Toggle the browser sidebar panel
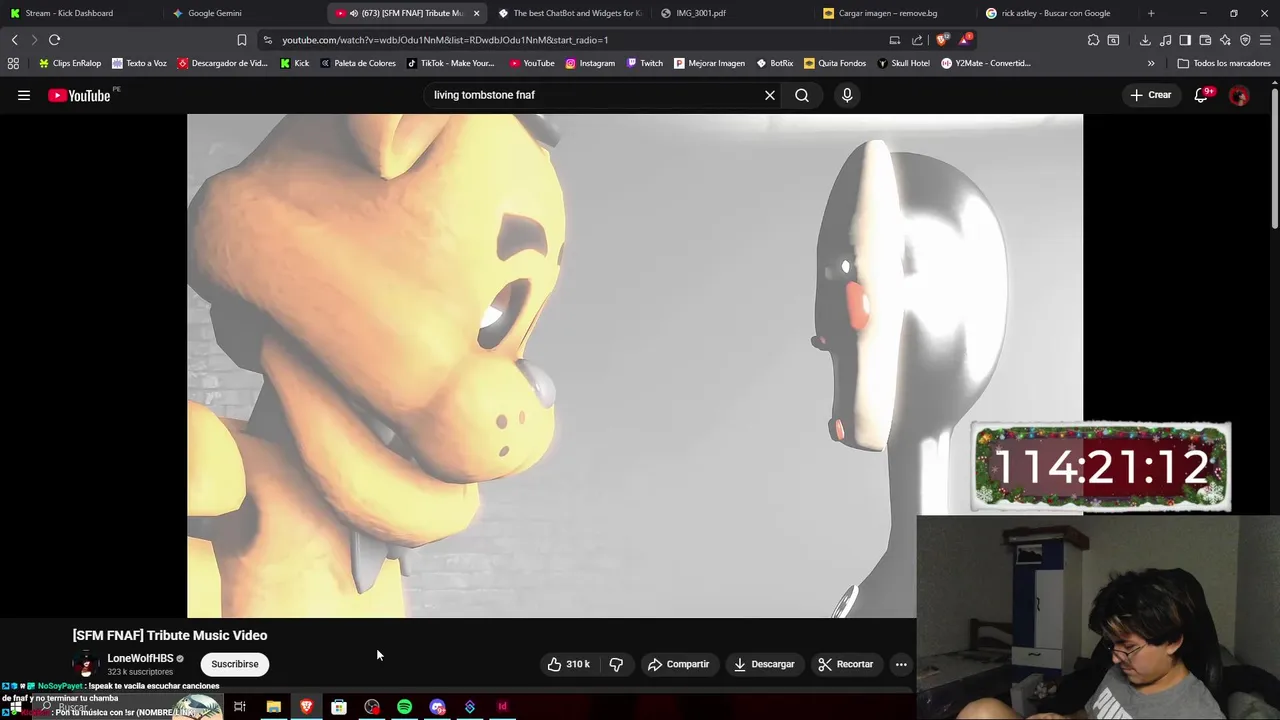1280x720 pixels. point(1185,40)
